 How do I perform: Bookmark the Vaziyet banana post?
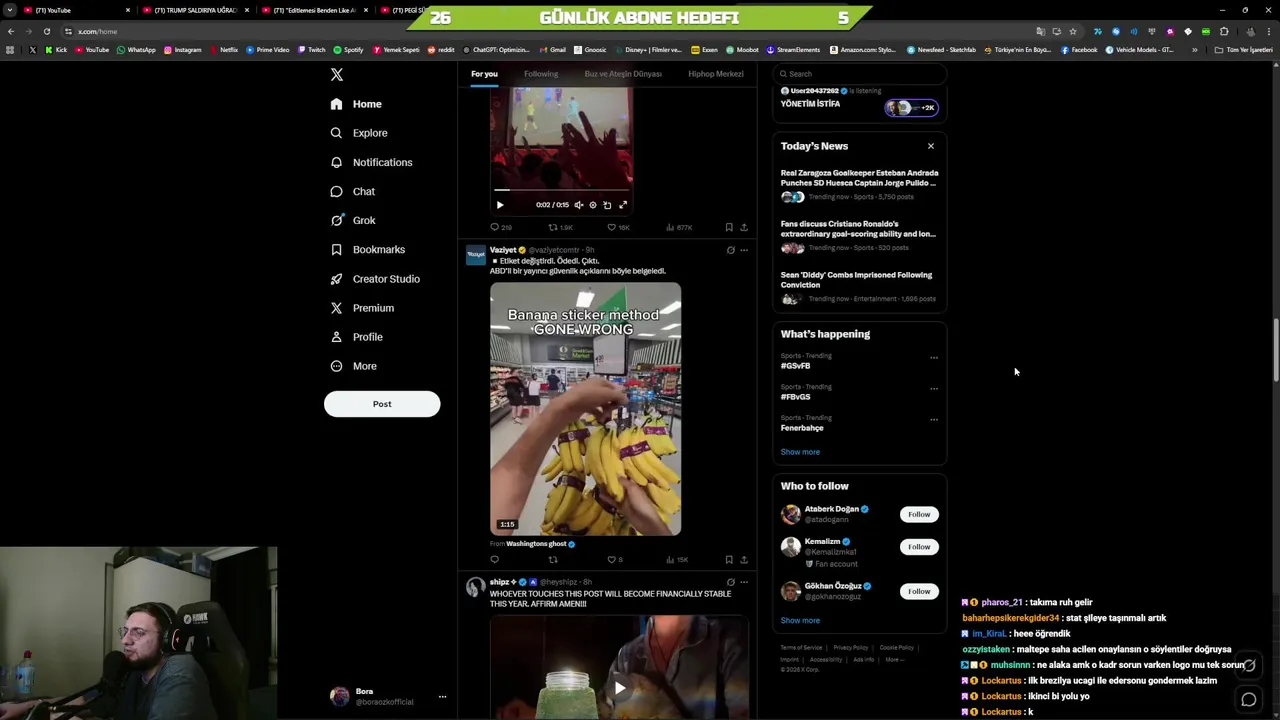[729, 560]
